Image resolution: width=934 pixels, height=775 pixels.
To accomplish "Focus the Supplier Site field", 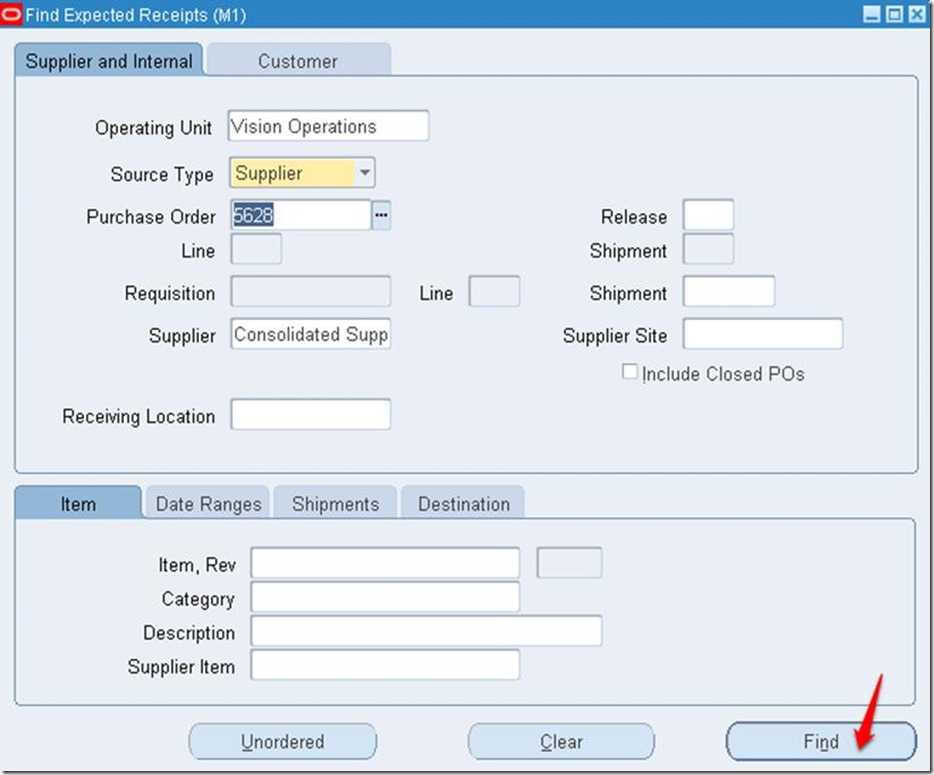I will [x=763, y=334].
